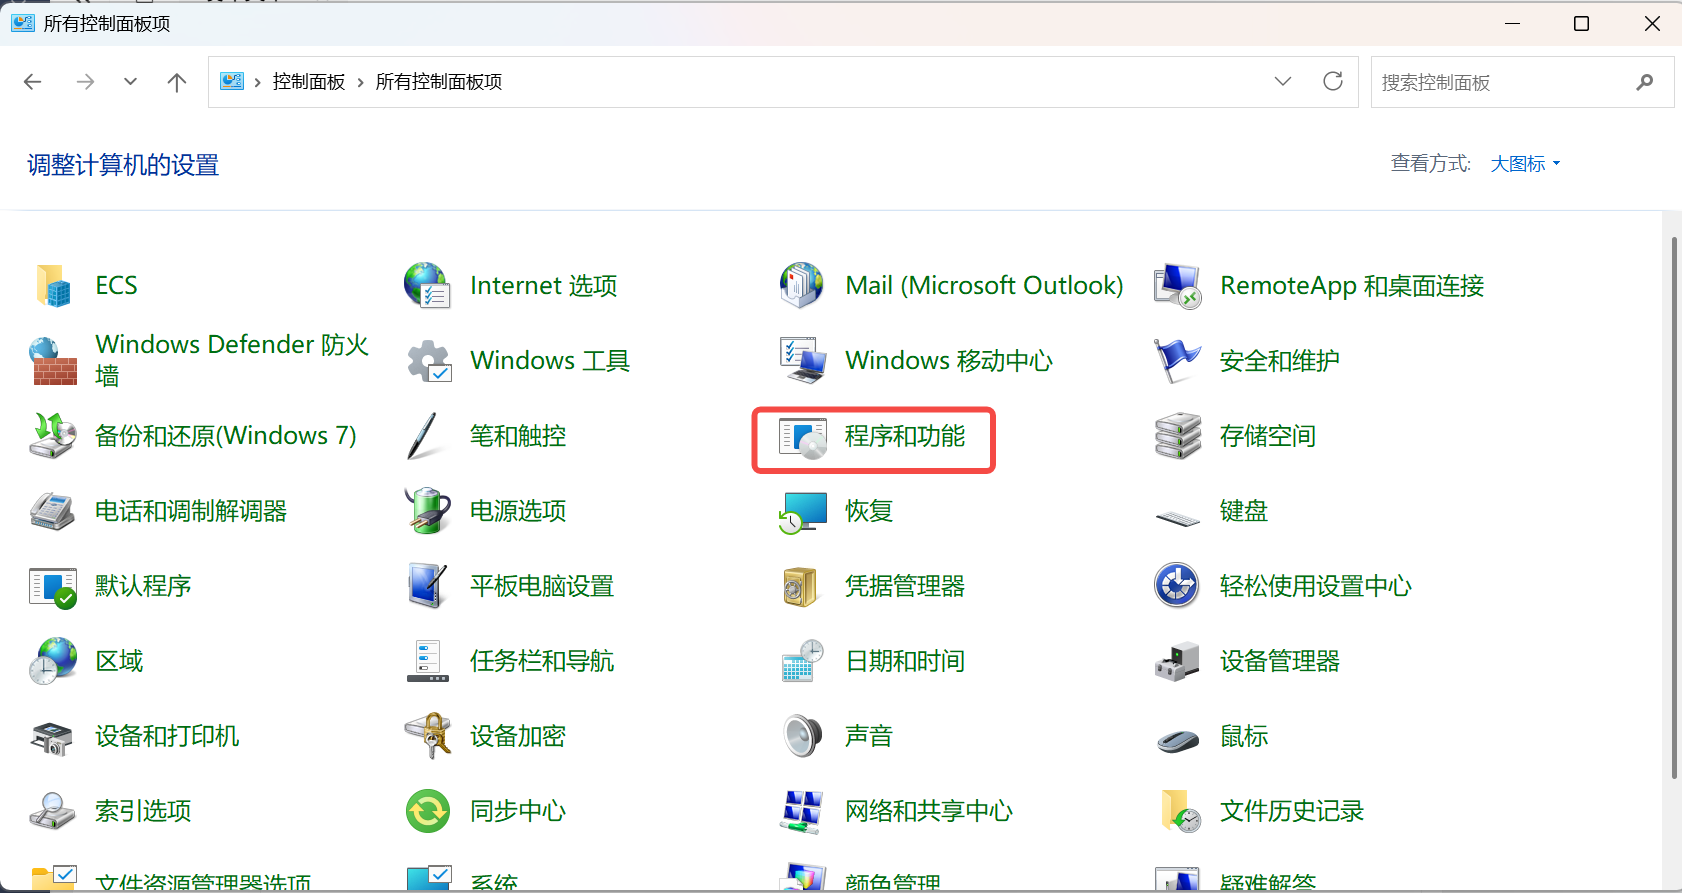The width and height of the screenshot is (1682, 893).
Task: Expand chevron after 控制面板 in breadcrumb
Action: click(x=360, y=82)
